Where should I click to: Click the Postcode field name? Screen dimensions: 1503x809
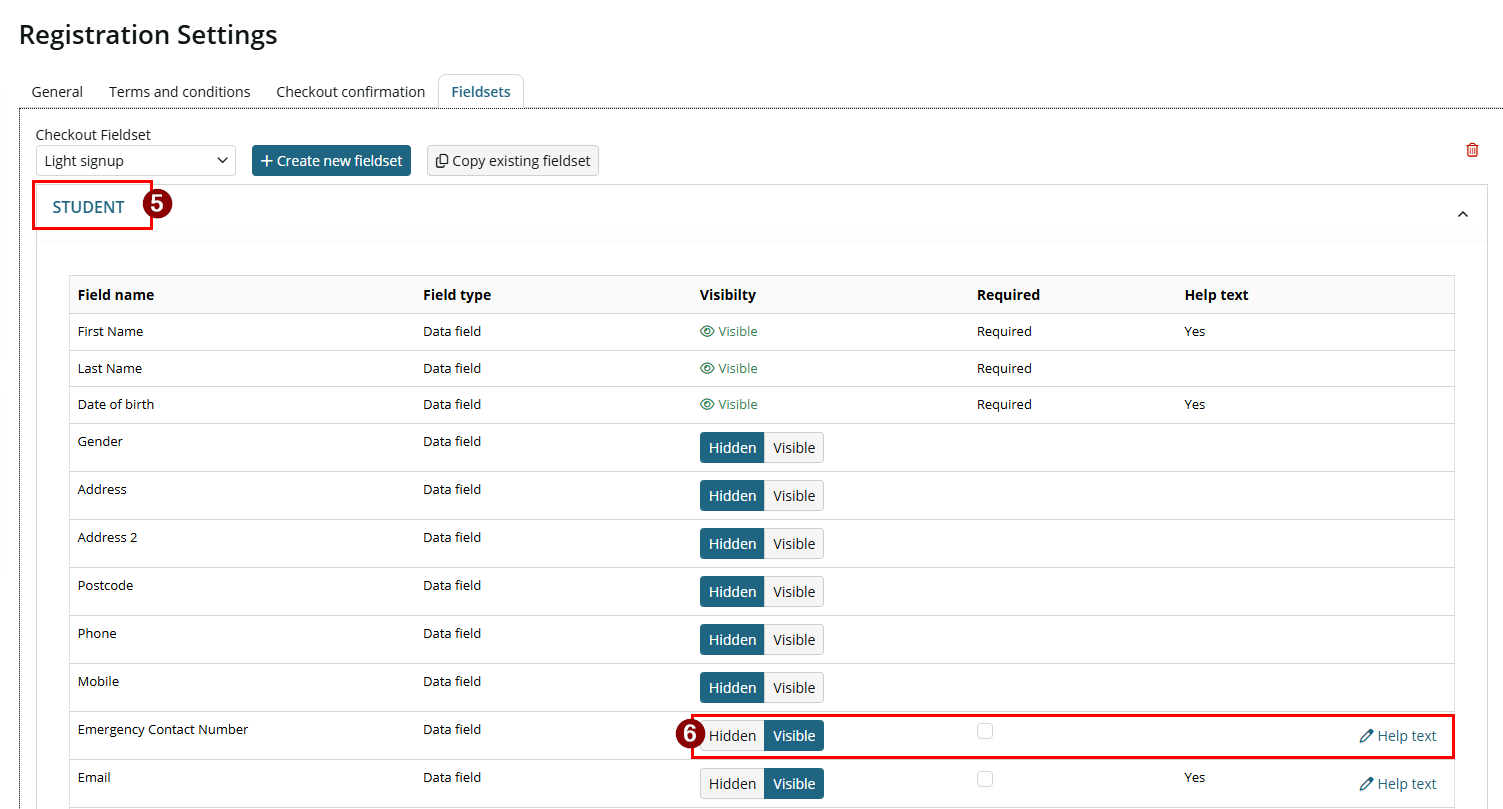click(x=105, y=586)
